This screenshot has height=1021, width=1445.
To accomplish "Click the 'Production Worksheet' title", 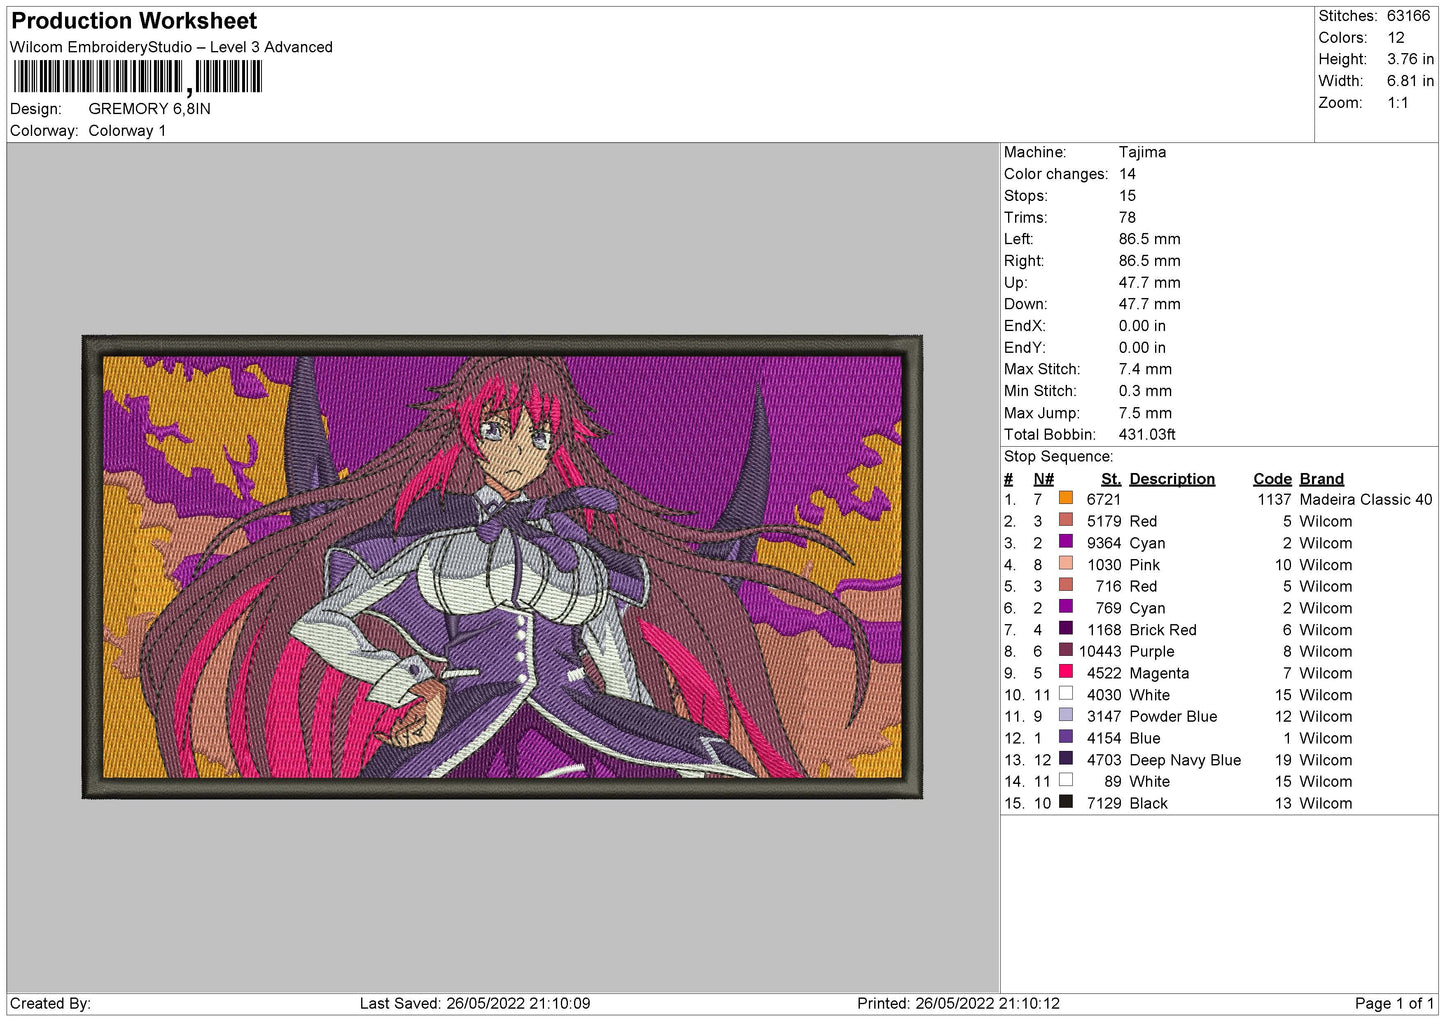I will [134, 21].
